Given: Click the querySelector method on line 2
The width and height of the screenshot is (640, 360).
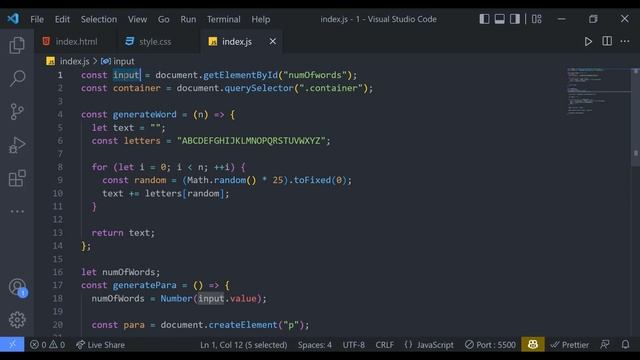Looking at the screenshot, I should click(x=259, y=88).
